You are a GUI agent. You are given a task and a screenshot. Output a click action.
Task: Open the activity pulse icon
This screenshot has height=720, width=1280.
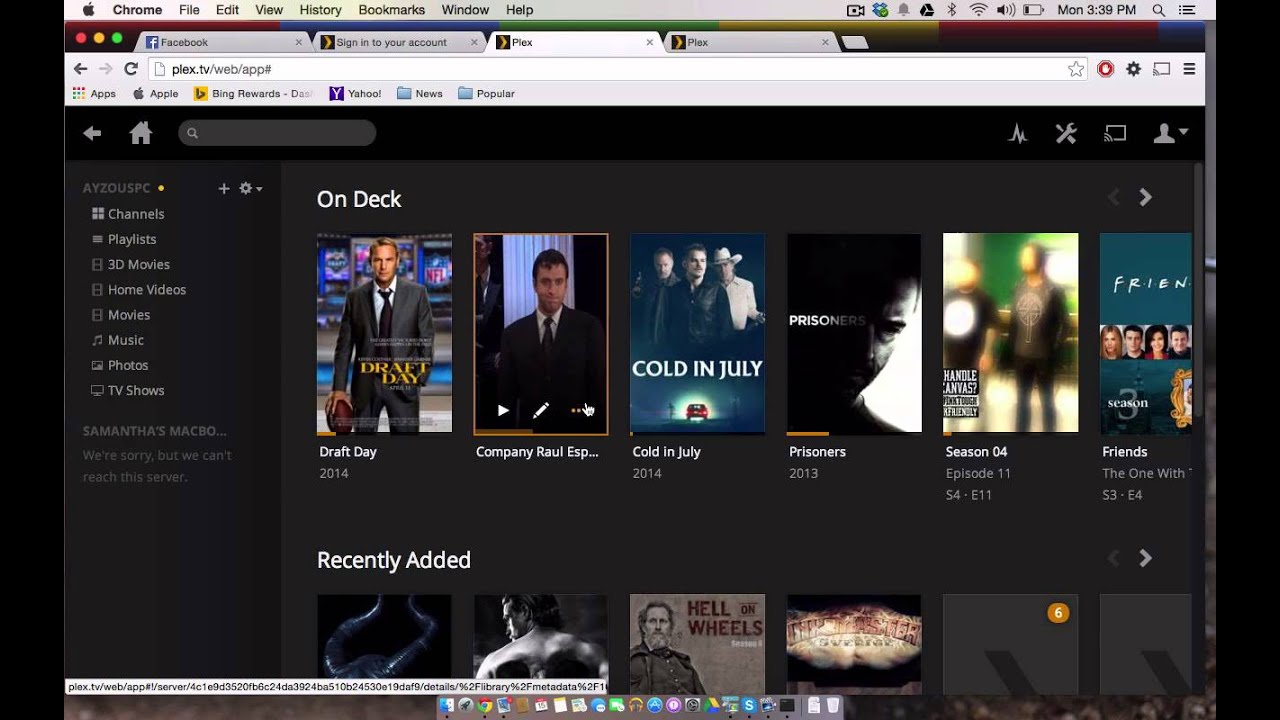click(x=1018, y=133)
